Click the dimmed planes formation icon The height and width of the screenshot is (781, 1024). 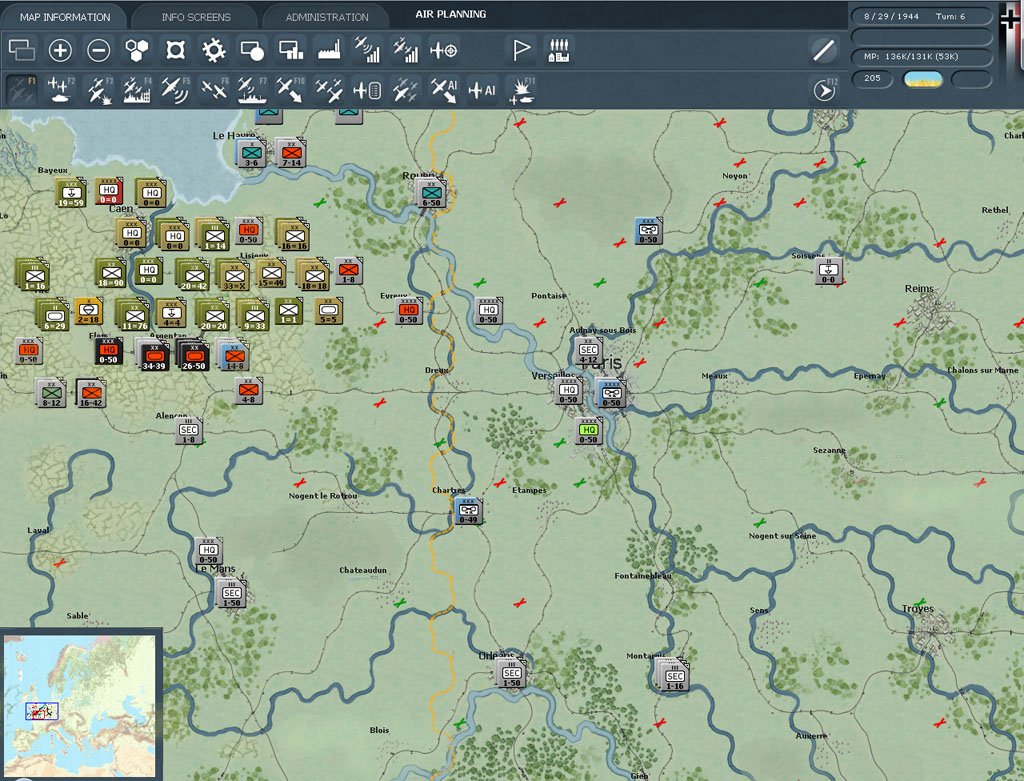tap(406, 90)
